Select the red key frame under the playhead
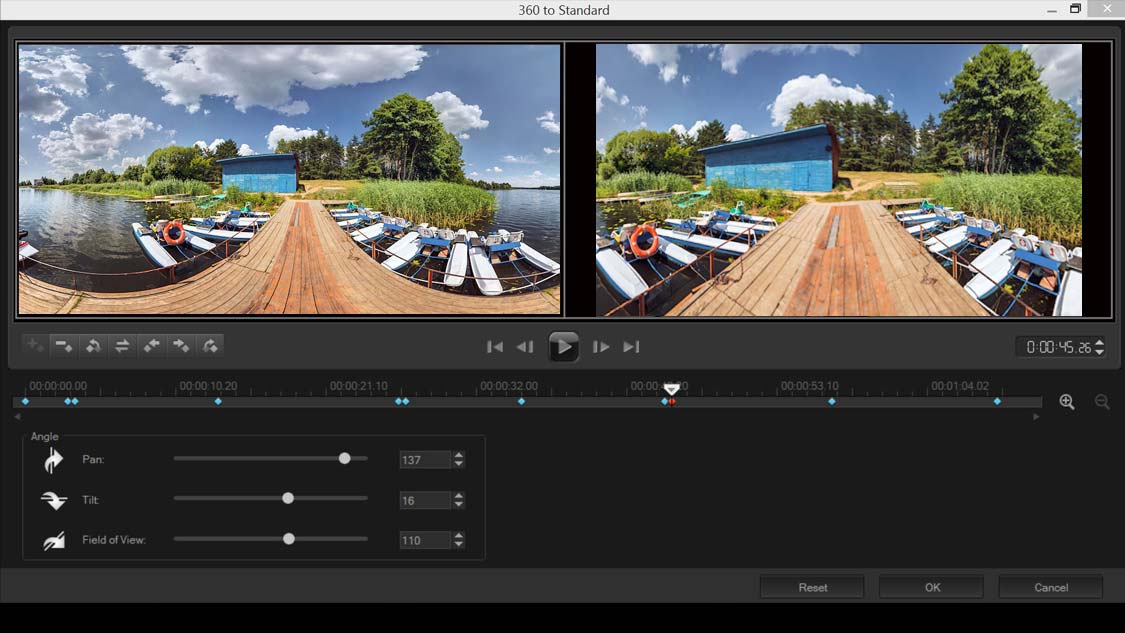Screen dimensions: 1125x633 tap(672, 401)
